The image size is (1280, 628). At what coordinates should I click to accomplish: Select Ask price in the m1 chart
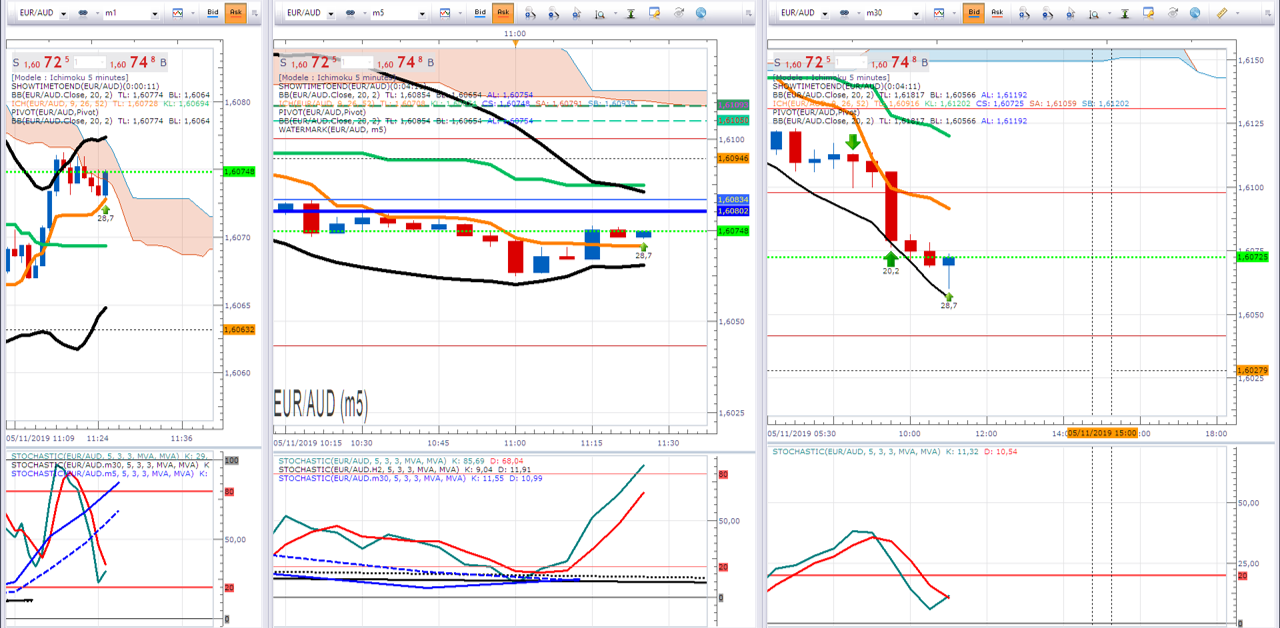click(236, 13)
